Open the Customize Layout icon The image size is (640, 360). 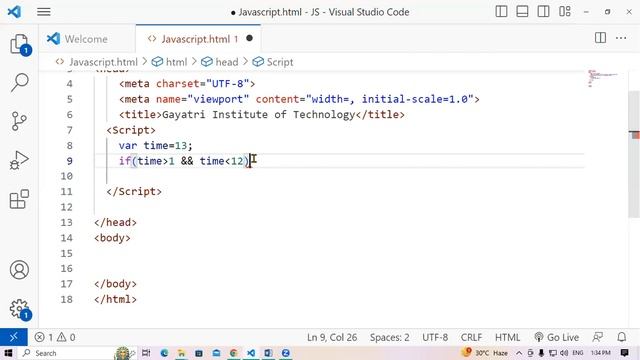(x=564, y=11)
